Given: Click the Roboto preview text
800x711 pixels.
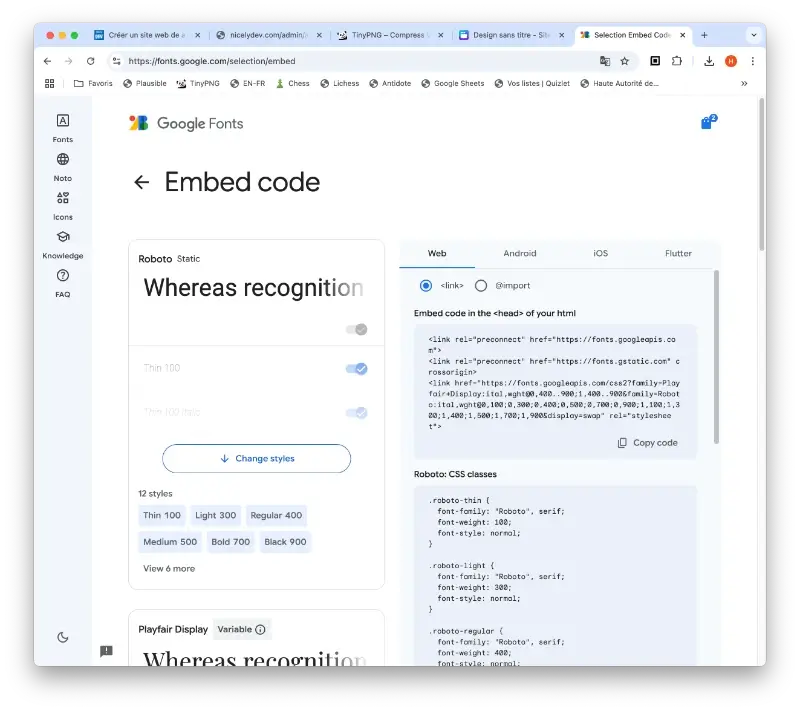Looking at the screenshot, I should click(x=253, y=288).
